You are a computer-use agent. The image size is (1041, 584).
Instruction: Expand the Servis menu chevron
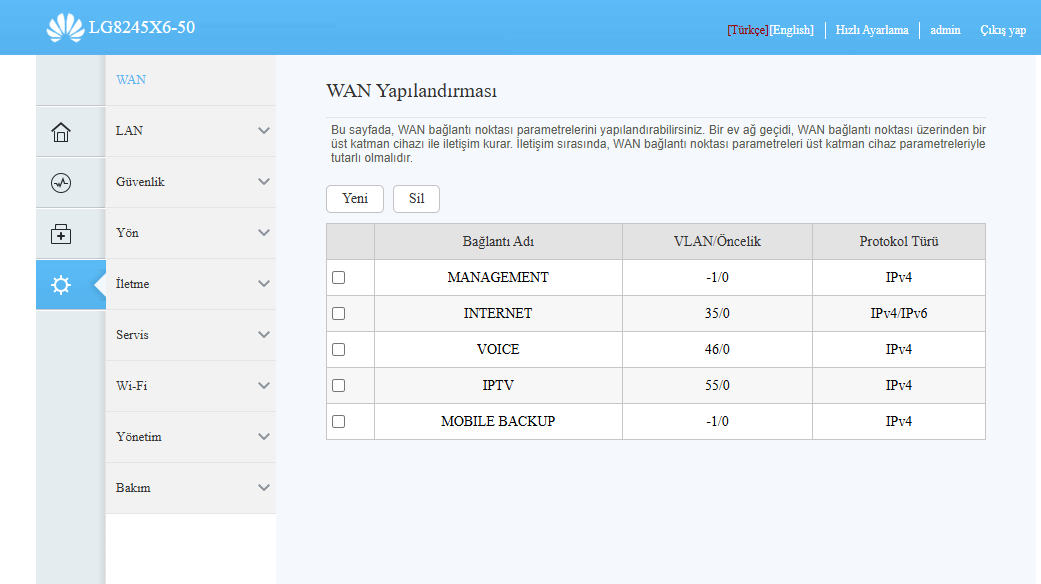[x=264, y=334]
